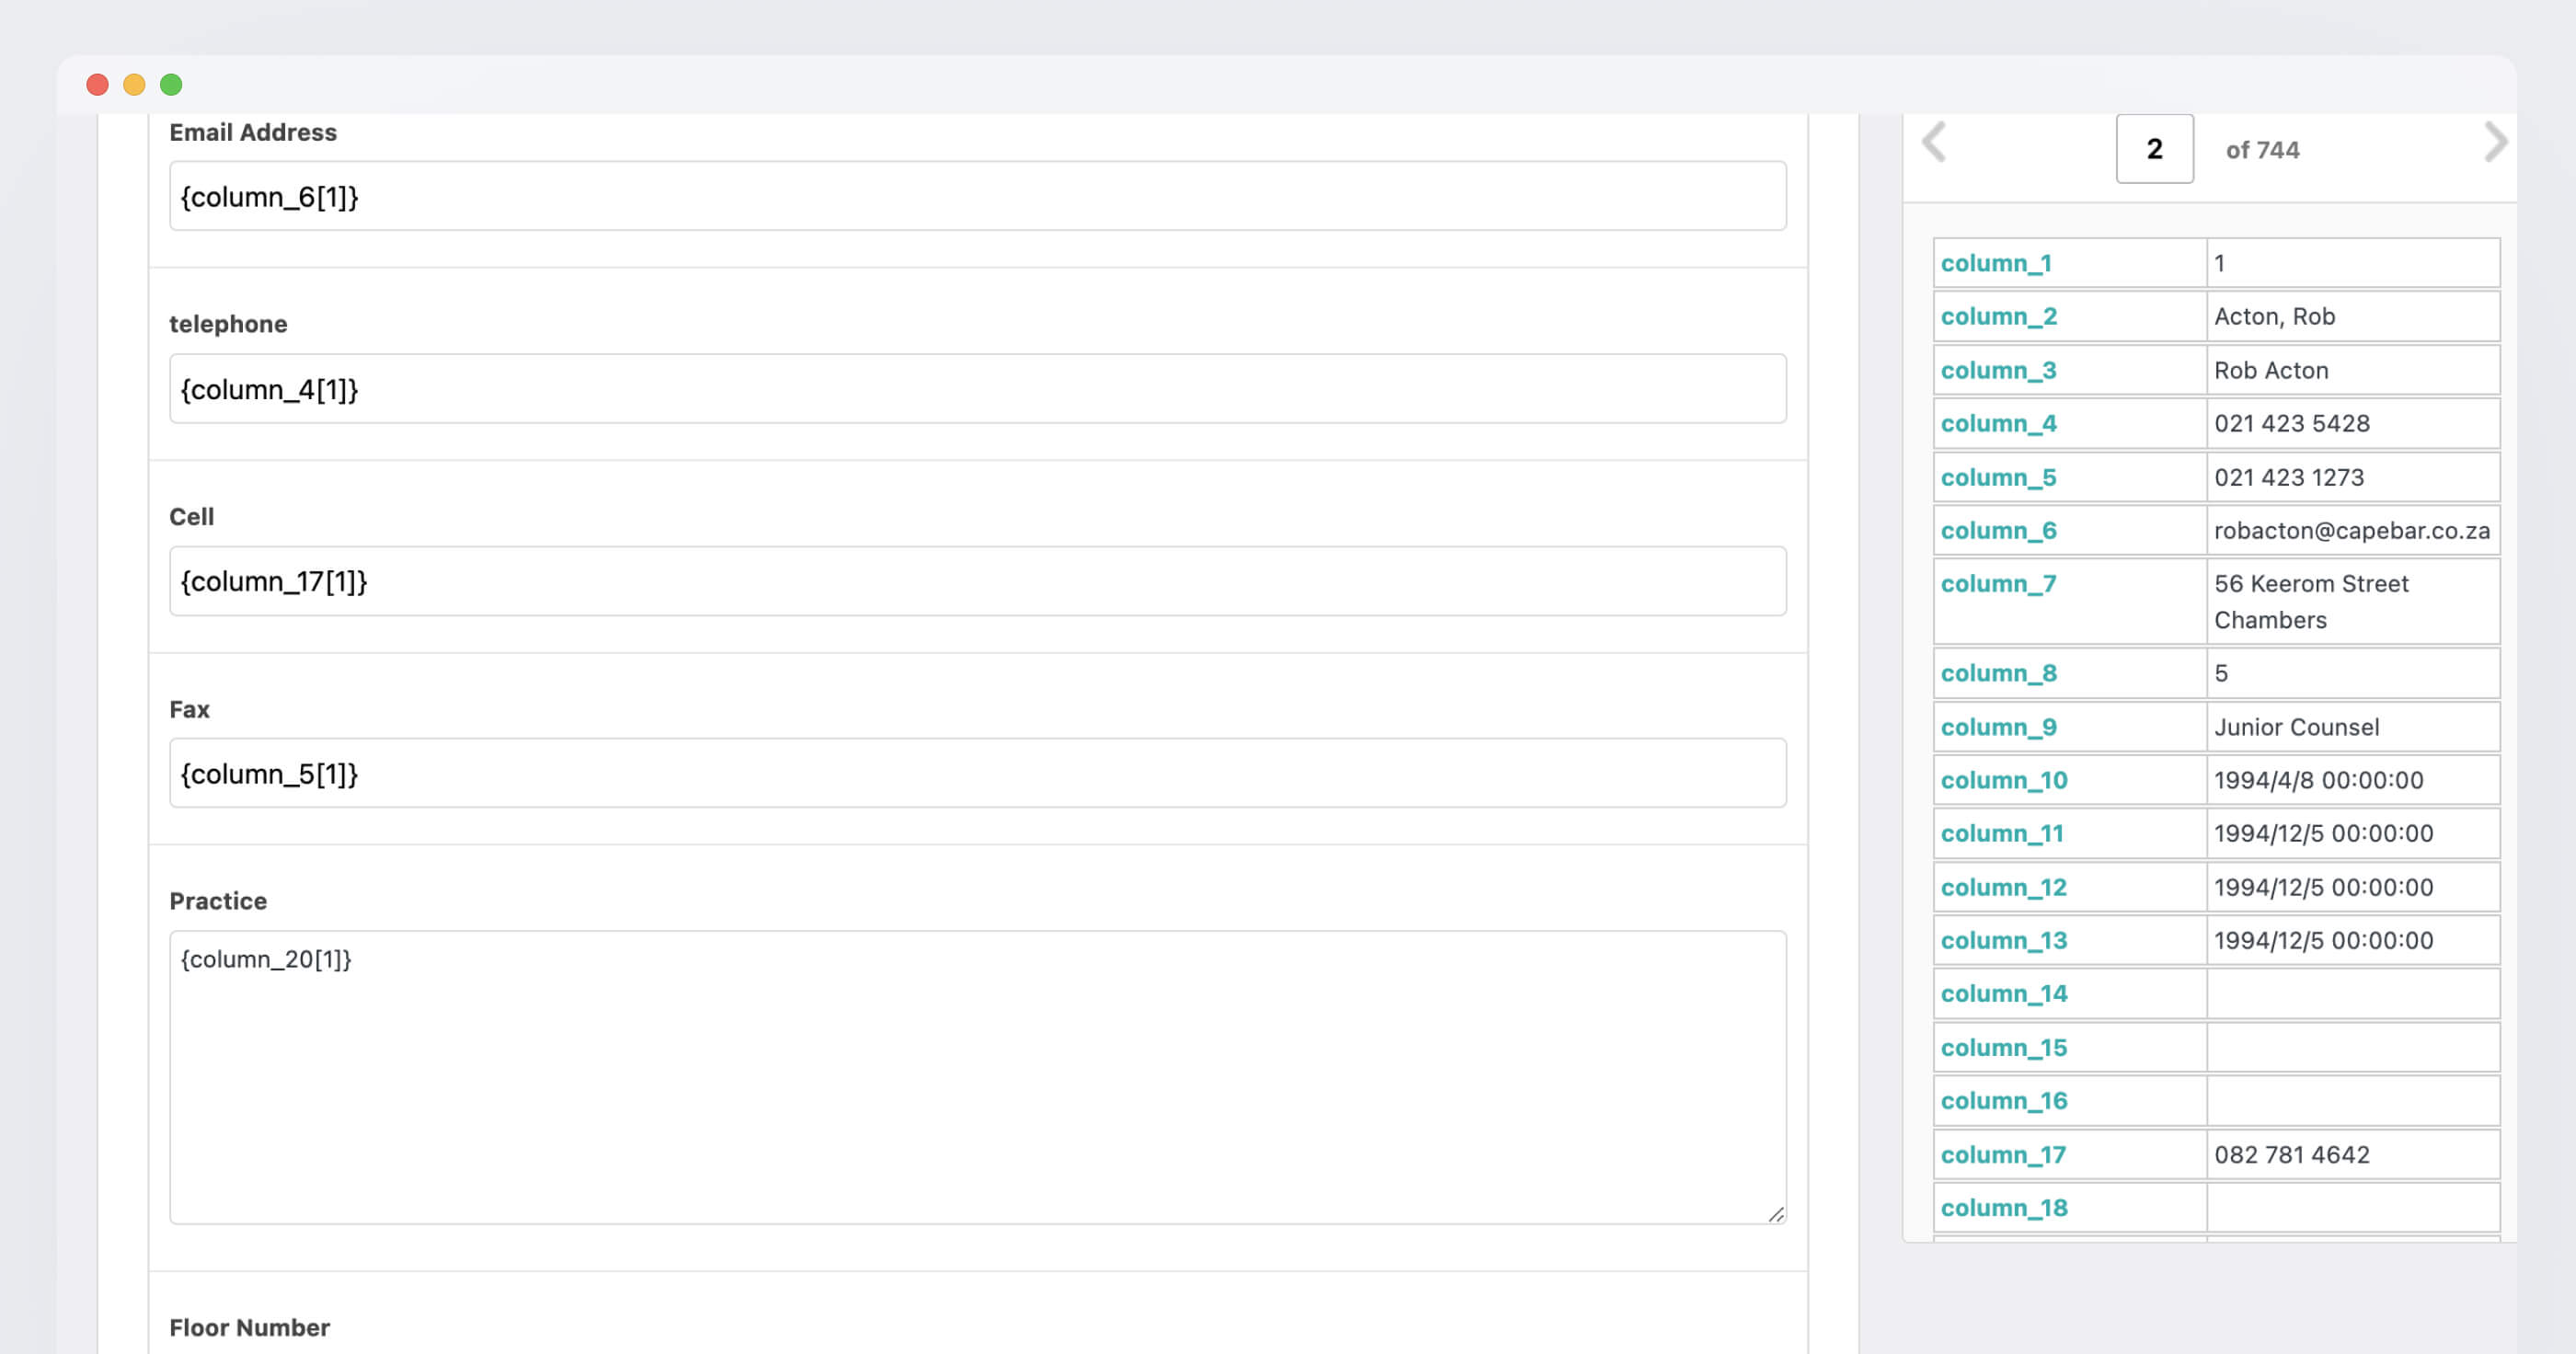Click the telephone input field
2576x1354 pixels.
(977, 389)
